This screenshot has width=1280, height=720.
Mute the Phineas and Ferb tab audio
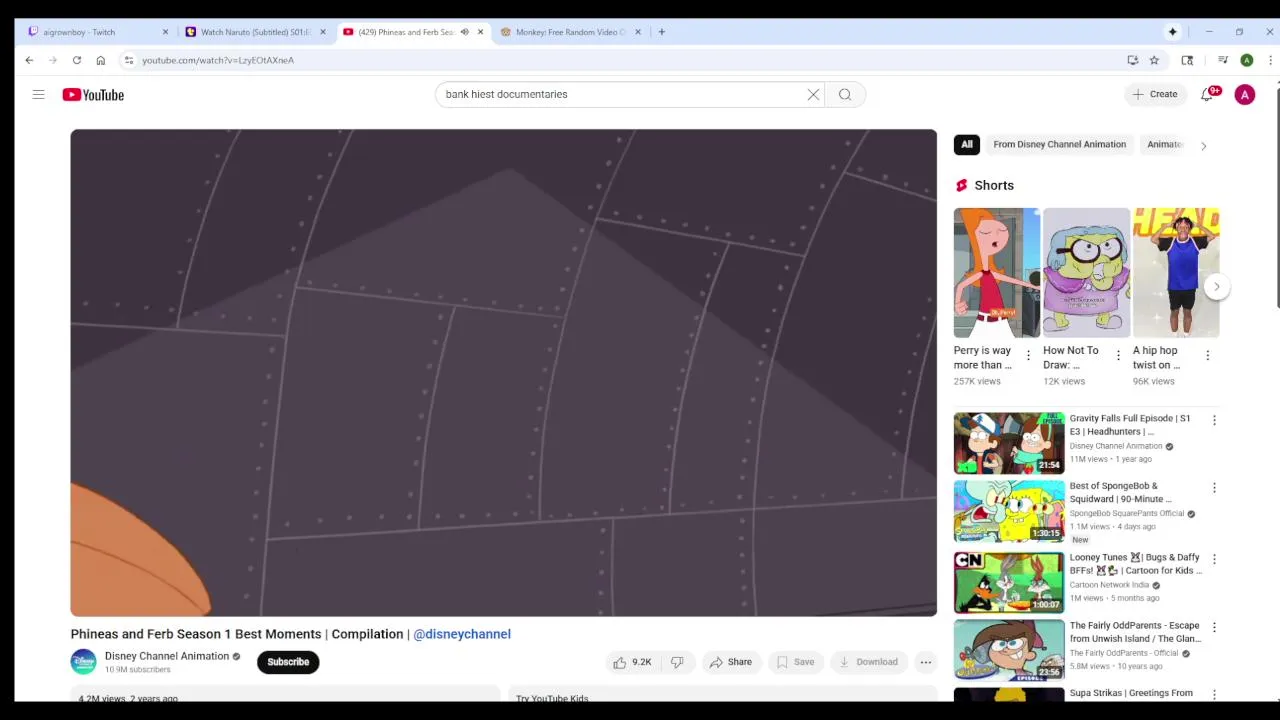[464, 32]
